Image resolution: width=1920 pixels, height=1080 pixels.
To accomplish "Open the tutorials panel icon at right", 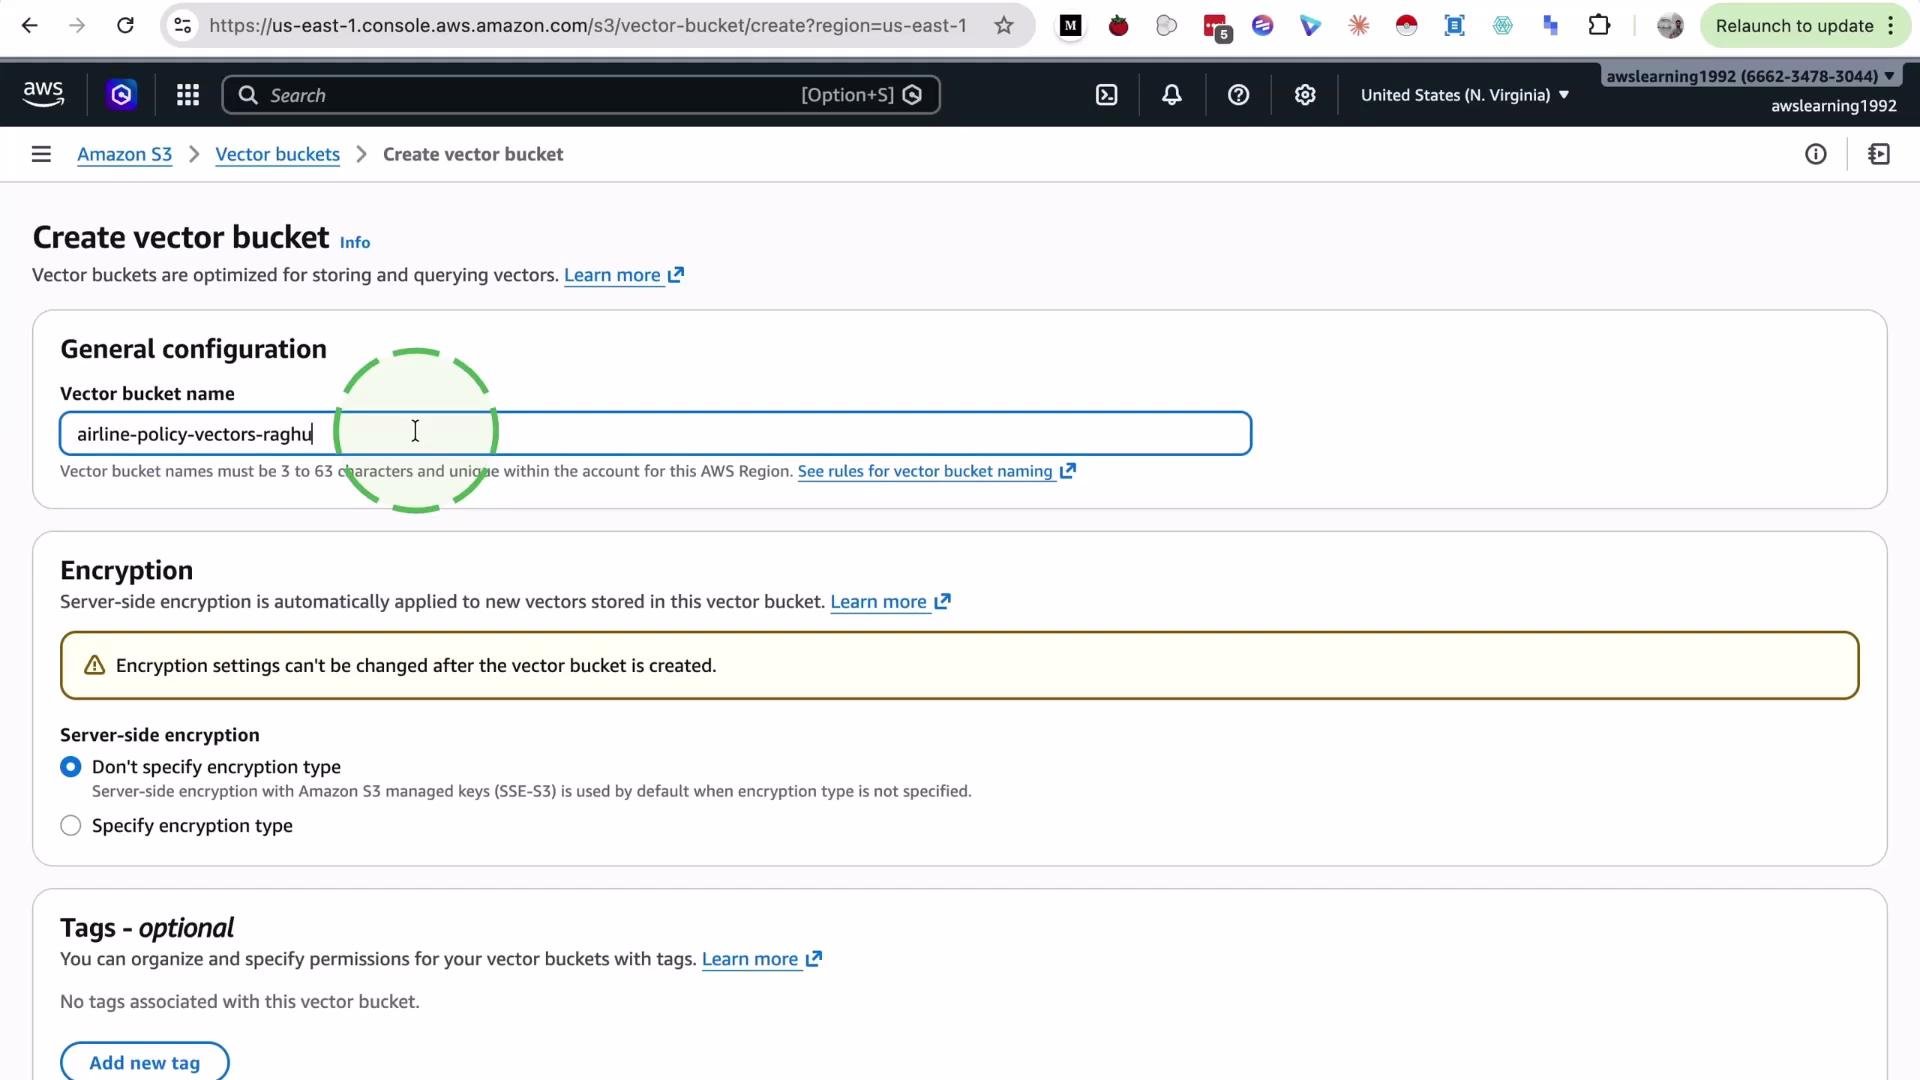I will [1879, 154].
